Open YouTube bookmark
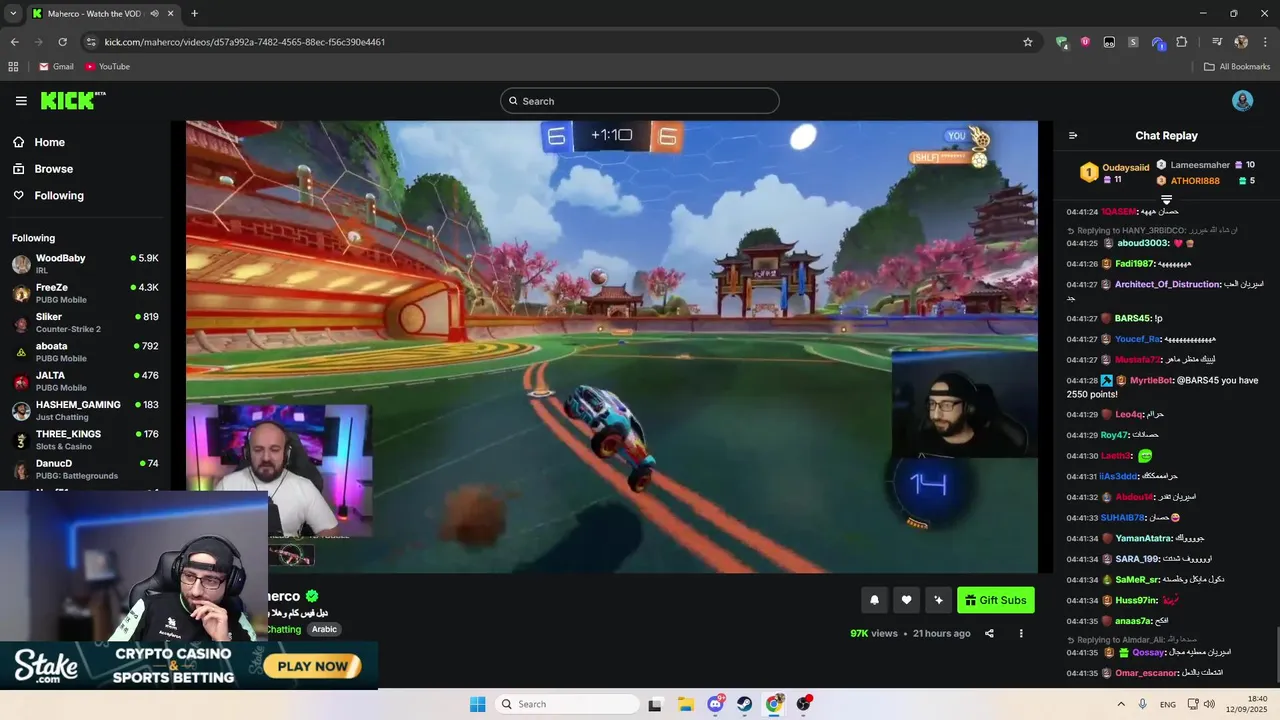This screenshot has width=1280, height=720. pyautogui.click(x=108, y=66)
